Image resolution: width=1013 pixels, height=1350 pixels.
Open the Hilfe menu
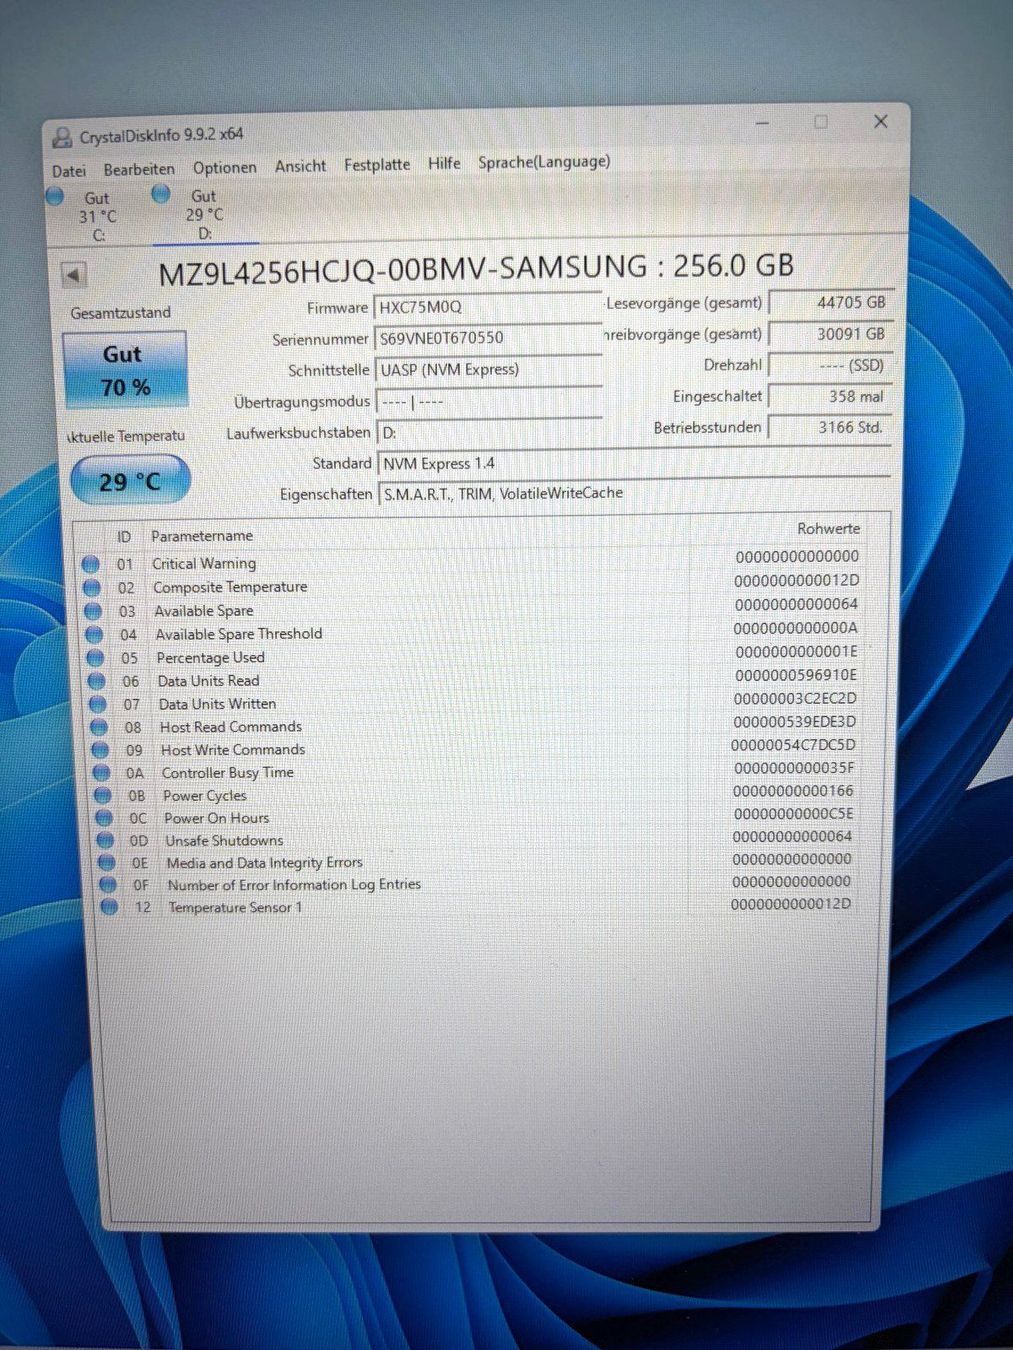444,163
